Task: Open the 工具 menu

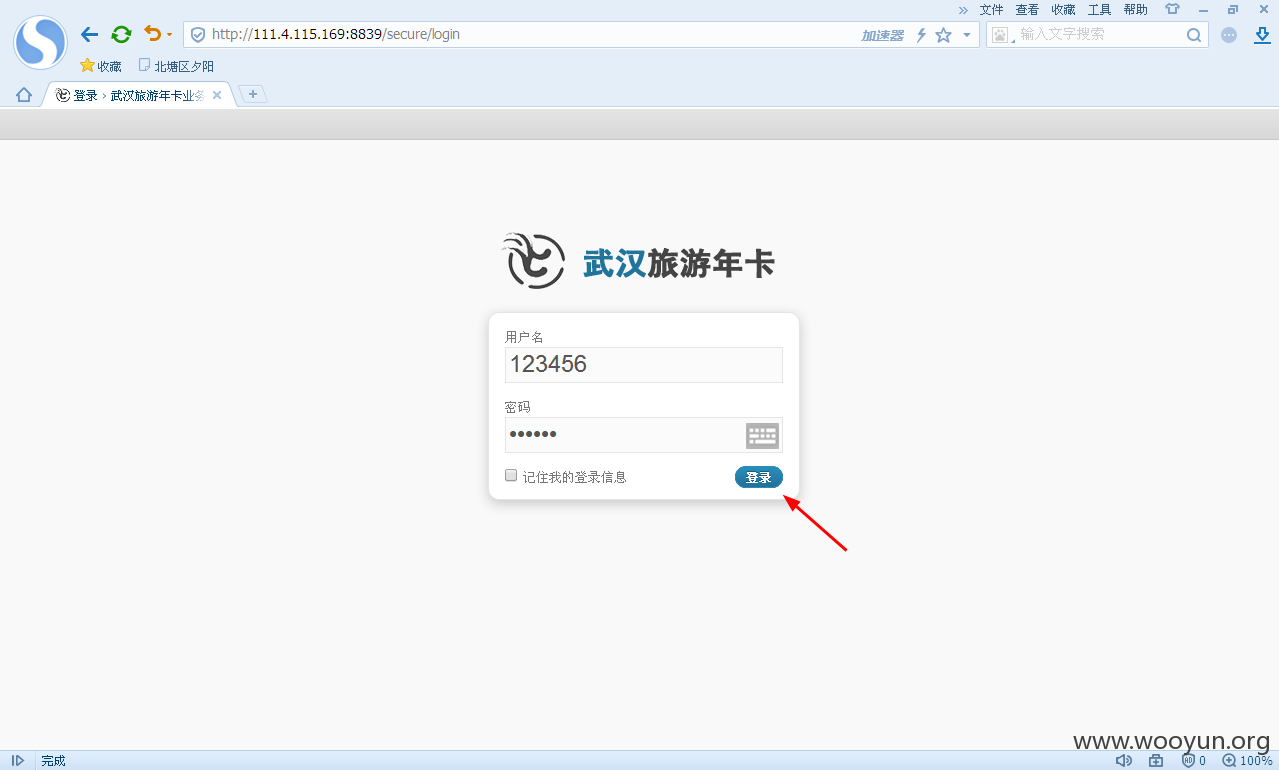Action: point(1099,9)
